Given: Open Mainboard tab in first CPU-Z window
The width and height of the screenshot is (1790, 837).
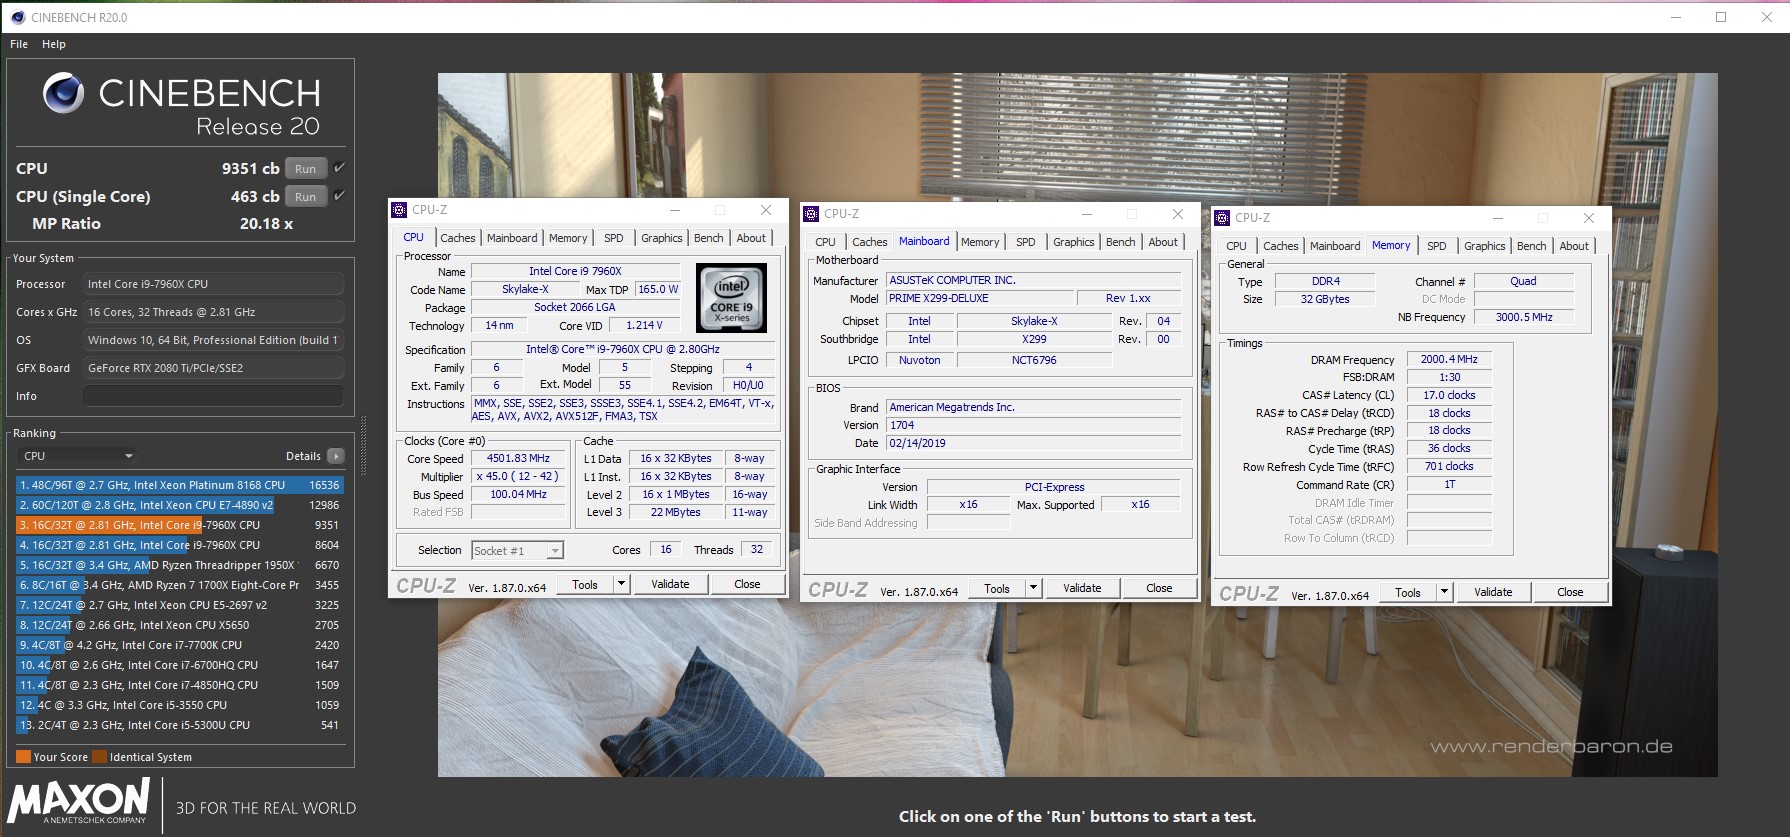Looking at the screenshot, I should [512, 238].
